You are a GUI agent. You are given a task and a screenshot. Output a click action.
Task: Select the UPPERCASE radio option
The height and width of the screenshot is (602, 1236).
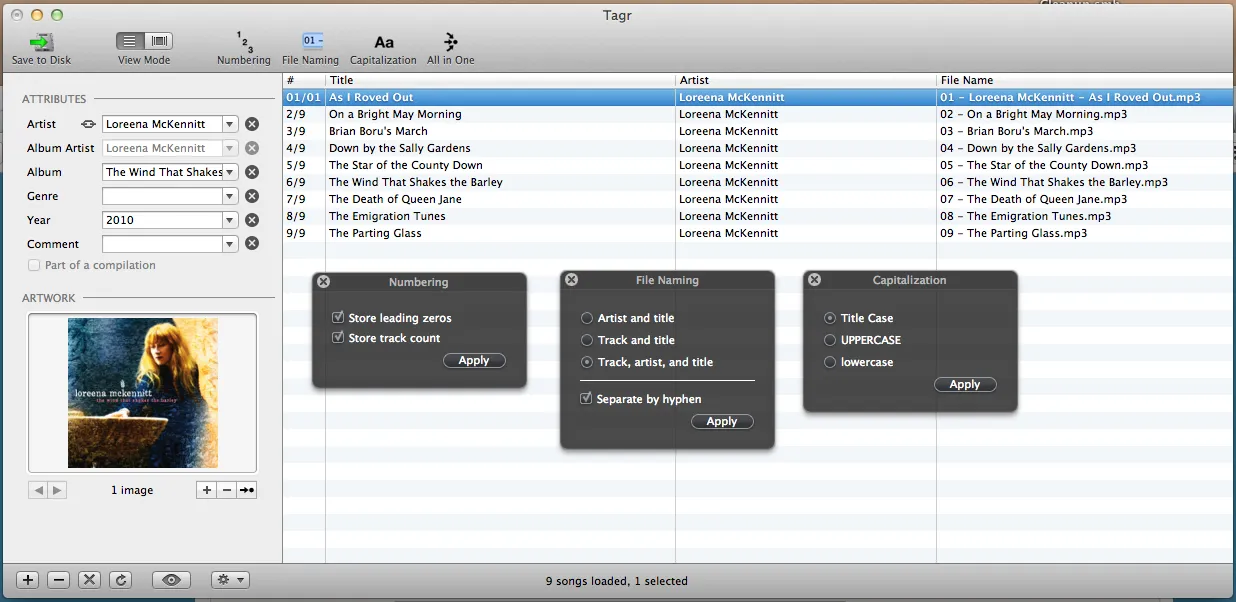(830, 340)
